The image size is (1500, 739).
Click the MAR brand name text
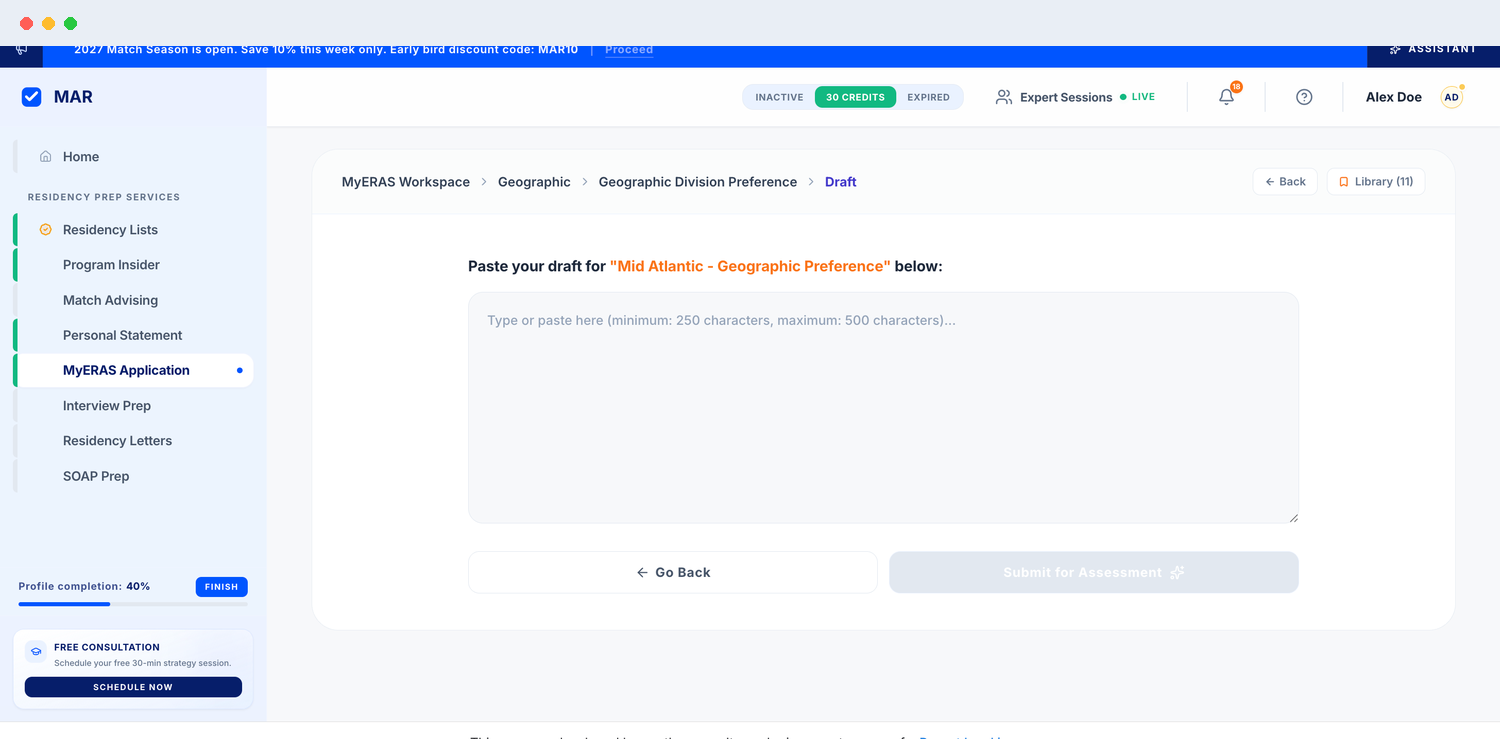[x=73, y=97]
